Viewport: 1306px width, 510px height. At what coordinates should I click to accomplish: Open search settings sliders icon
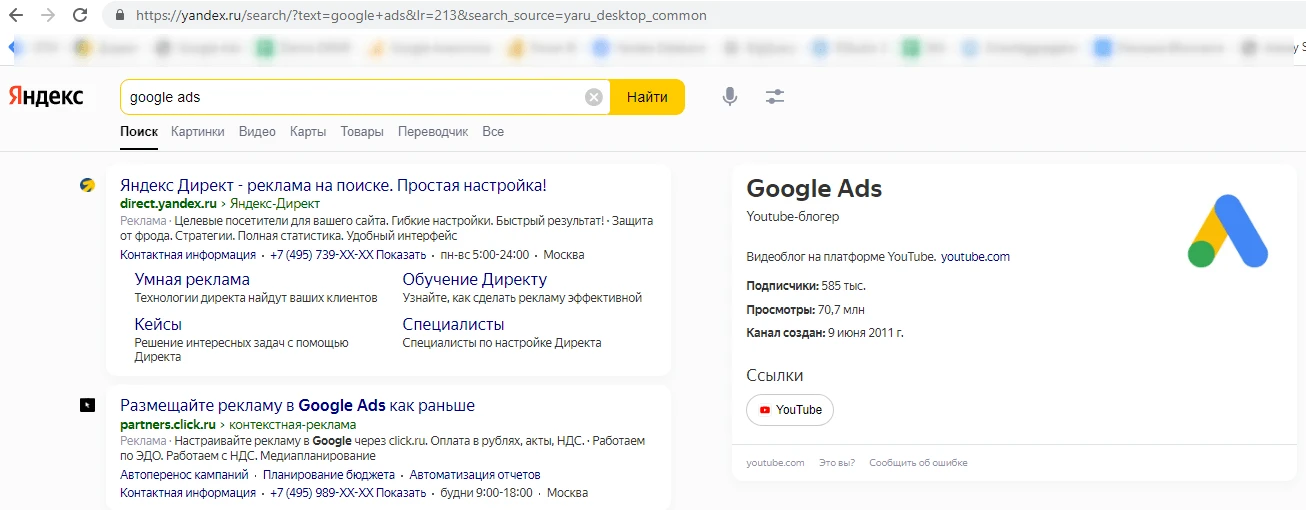[775, 97]
